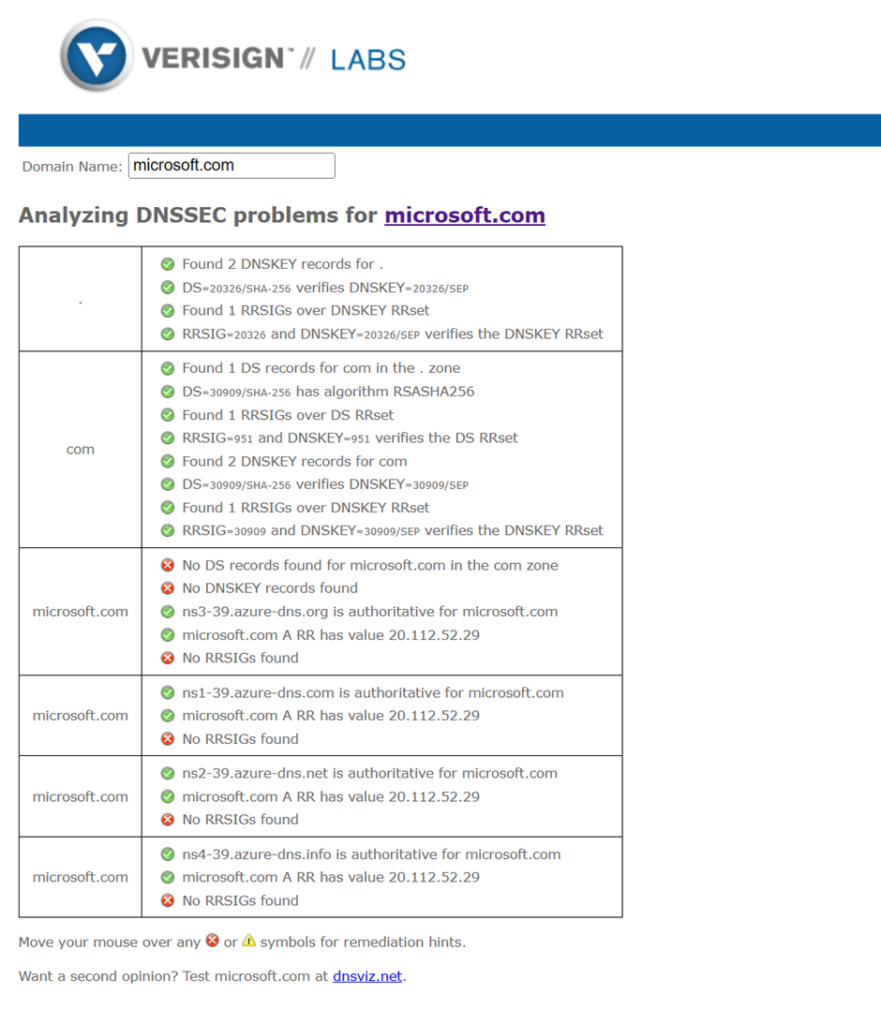The height and width of the screenshot is (1024, 881).
Task: Click the 'LABS' header text
Action: coord(368,60)
